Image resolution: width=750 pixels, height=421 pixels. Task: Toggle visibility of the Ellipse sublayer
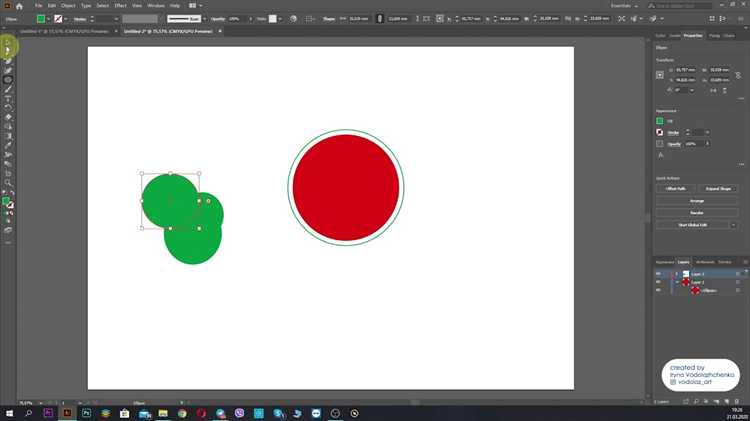click(658, 290)
